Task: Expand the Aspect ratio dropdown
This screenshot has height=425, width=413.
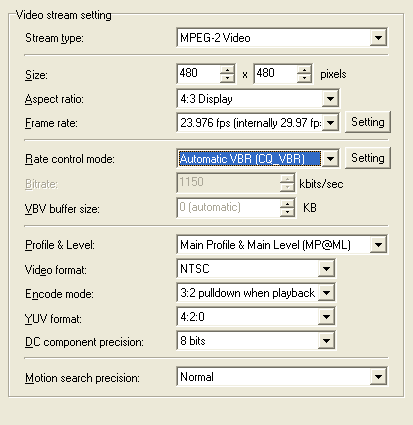Action: [330, 99]
